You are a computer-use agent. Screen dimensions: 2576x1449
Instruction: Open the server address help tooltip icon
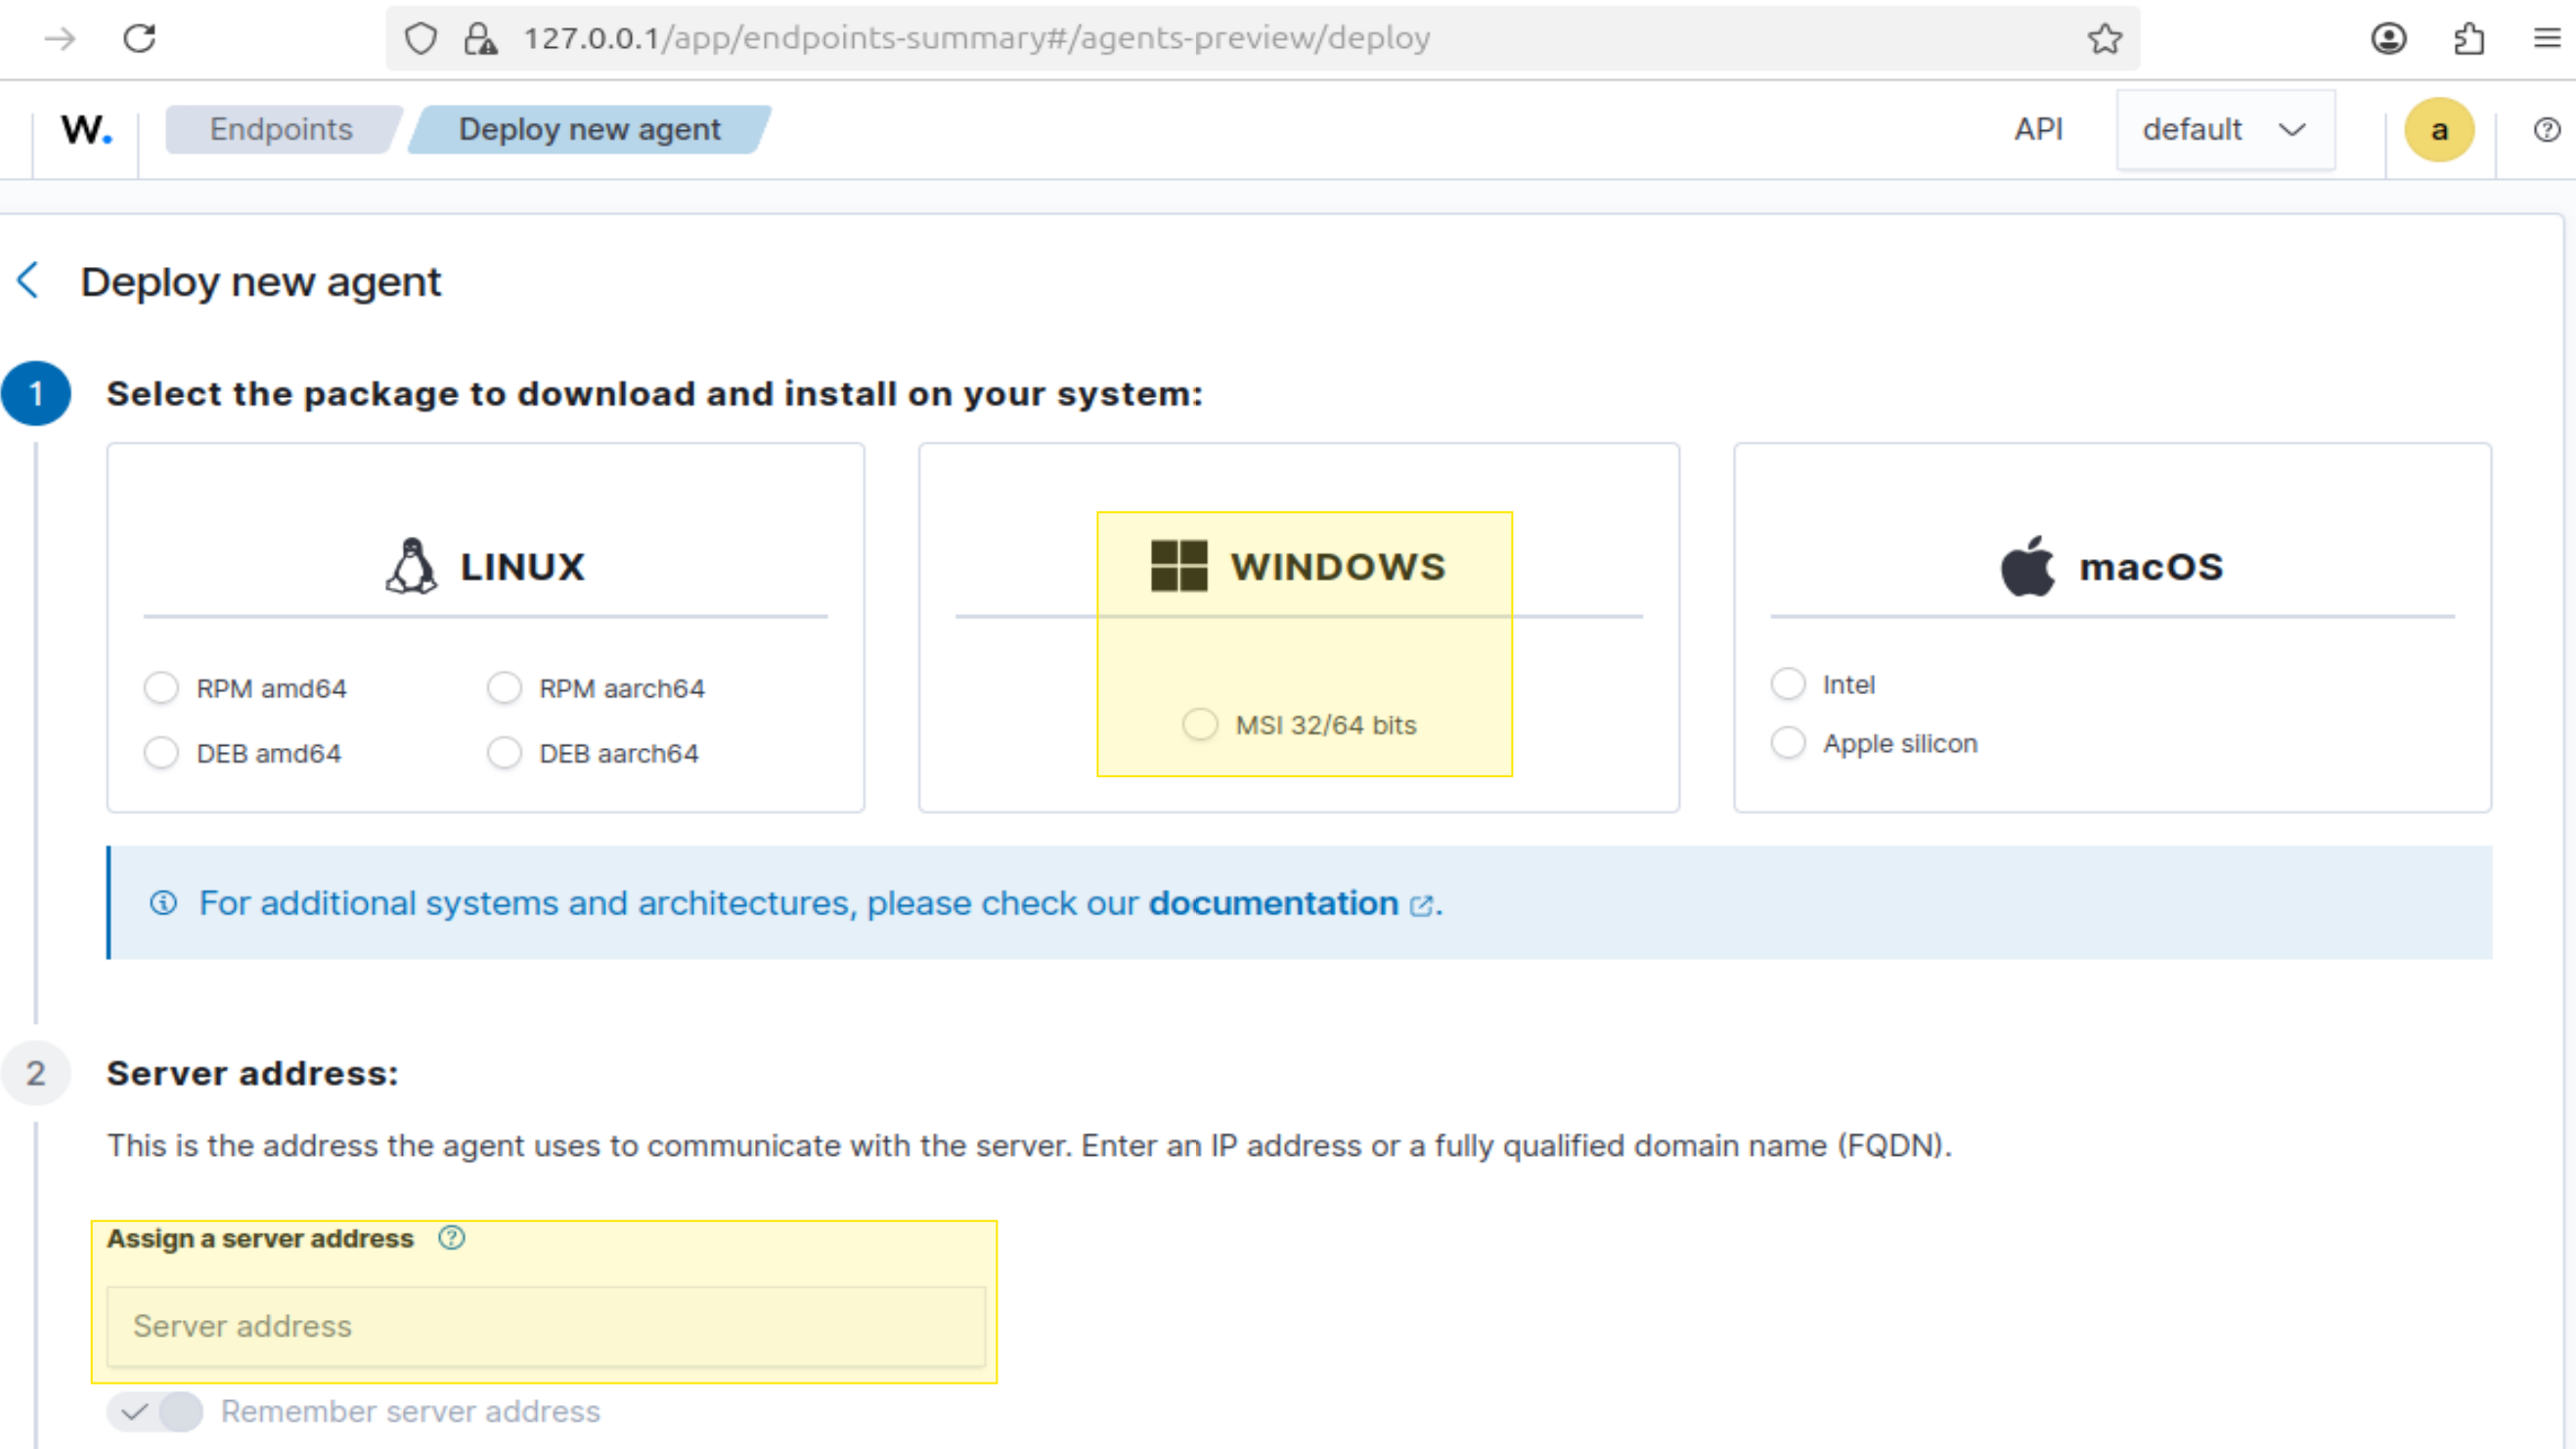[451, 1238]
